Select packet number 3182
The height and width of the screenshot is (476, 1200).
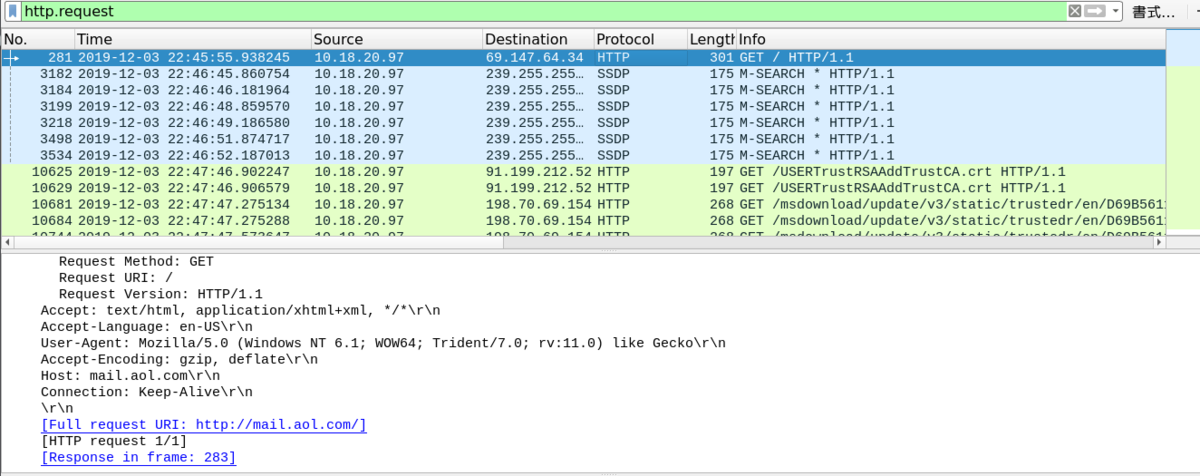coord(583,74)
